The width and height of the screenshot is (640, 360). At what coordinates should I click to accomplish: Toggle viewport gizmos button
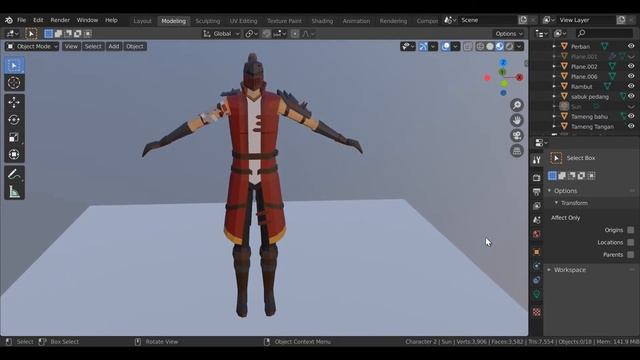tap(423, 47)
